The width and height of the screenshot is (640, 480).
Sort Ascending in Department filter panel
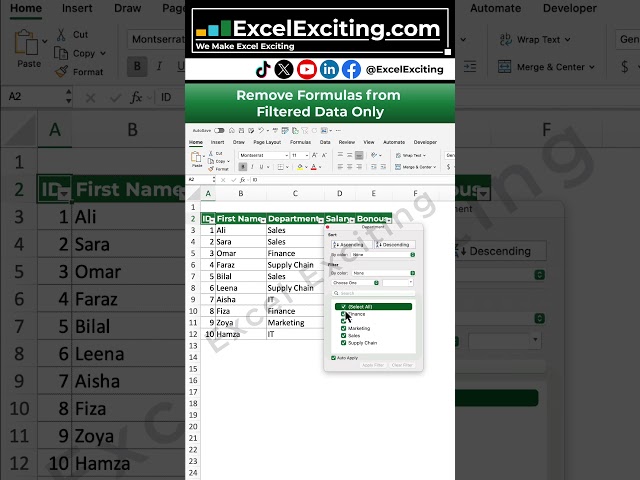[351, 244]
